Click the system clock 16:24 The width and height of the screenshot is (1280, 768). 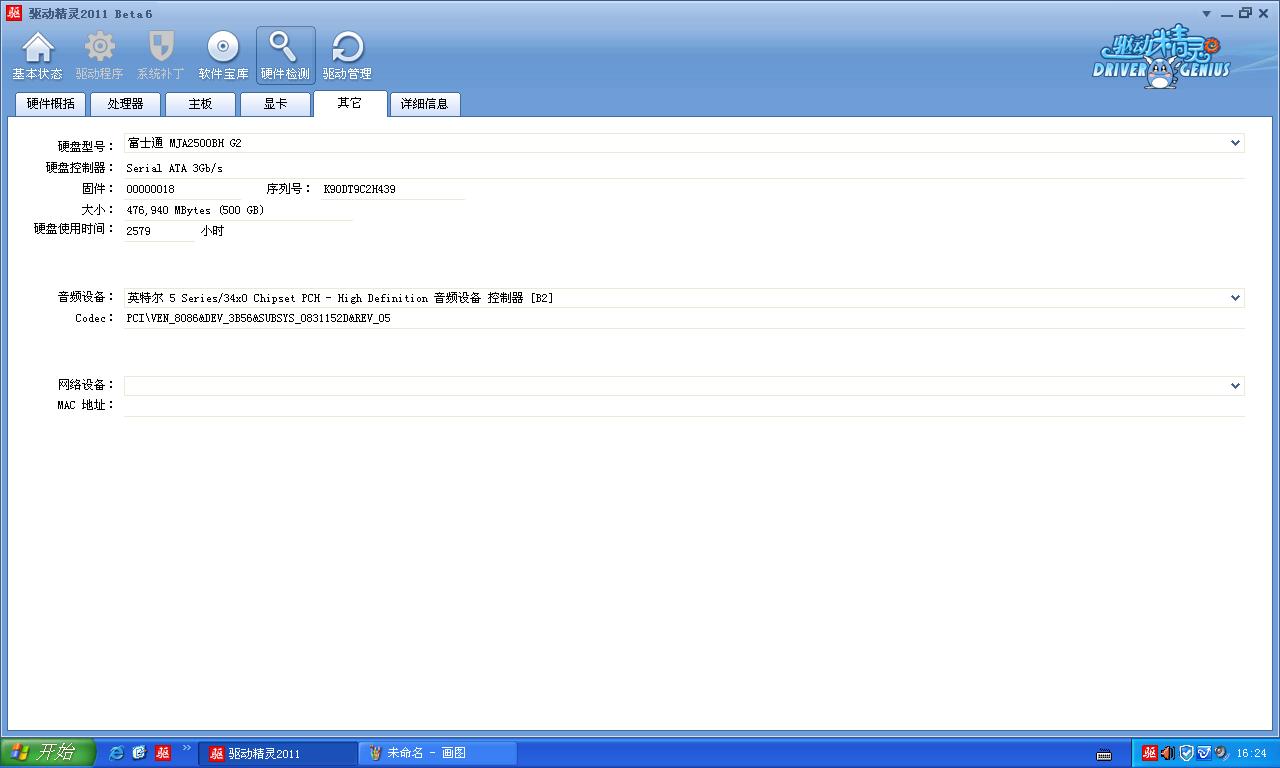(1252, 754)
